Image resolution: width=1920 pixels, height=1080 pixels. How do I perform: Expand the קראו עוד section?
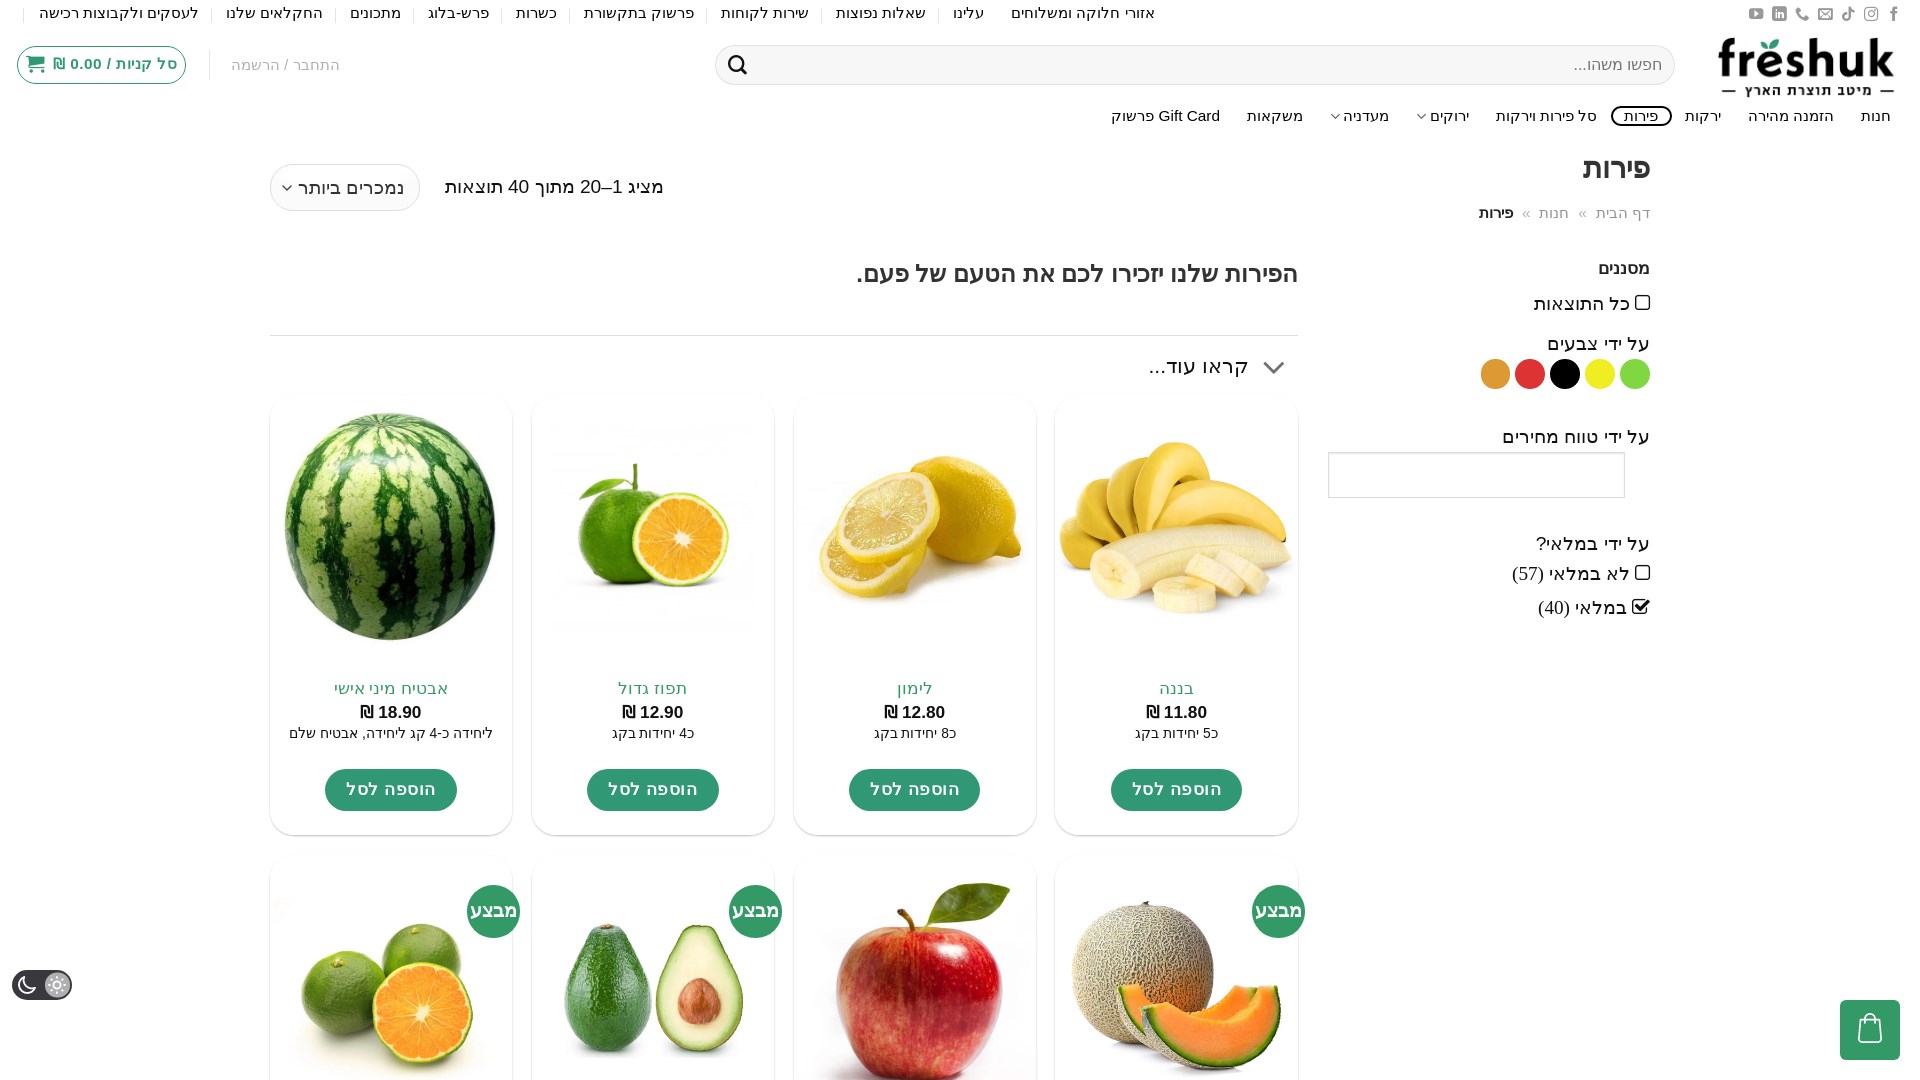point(1216,367)
